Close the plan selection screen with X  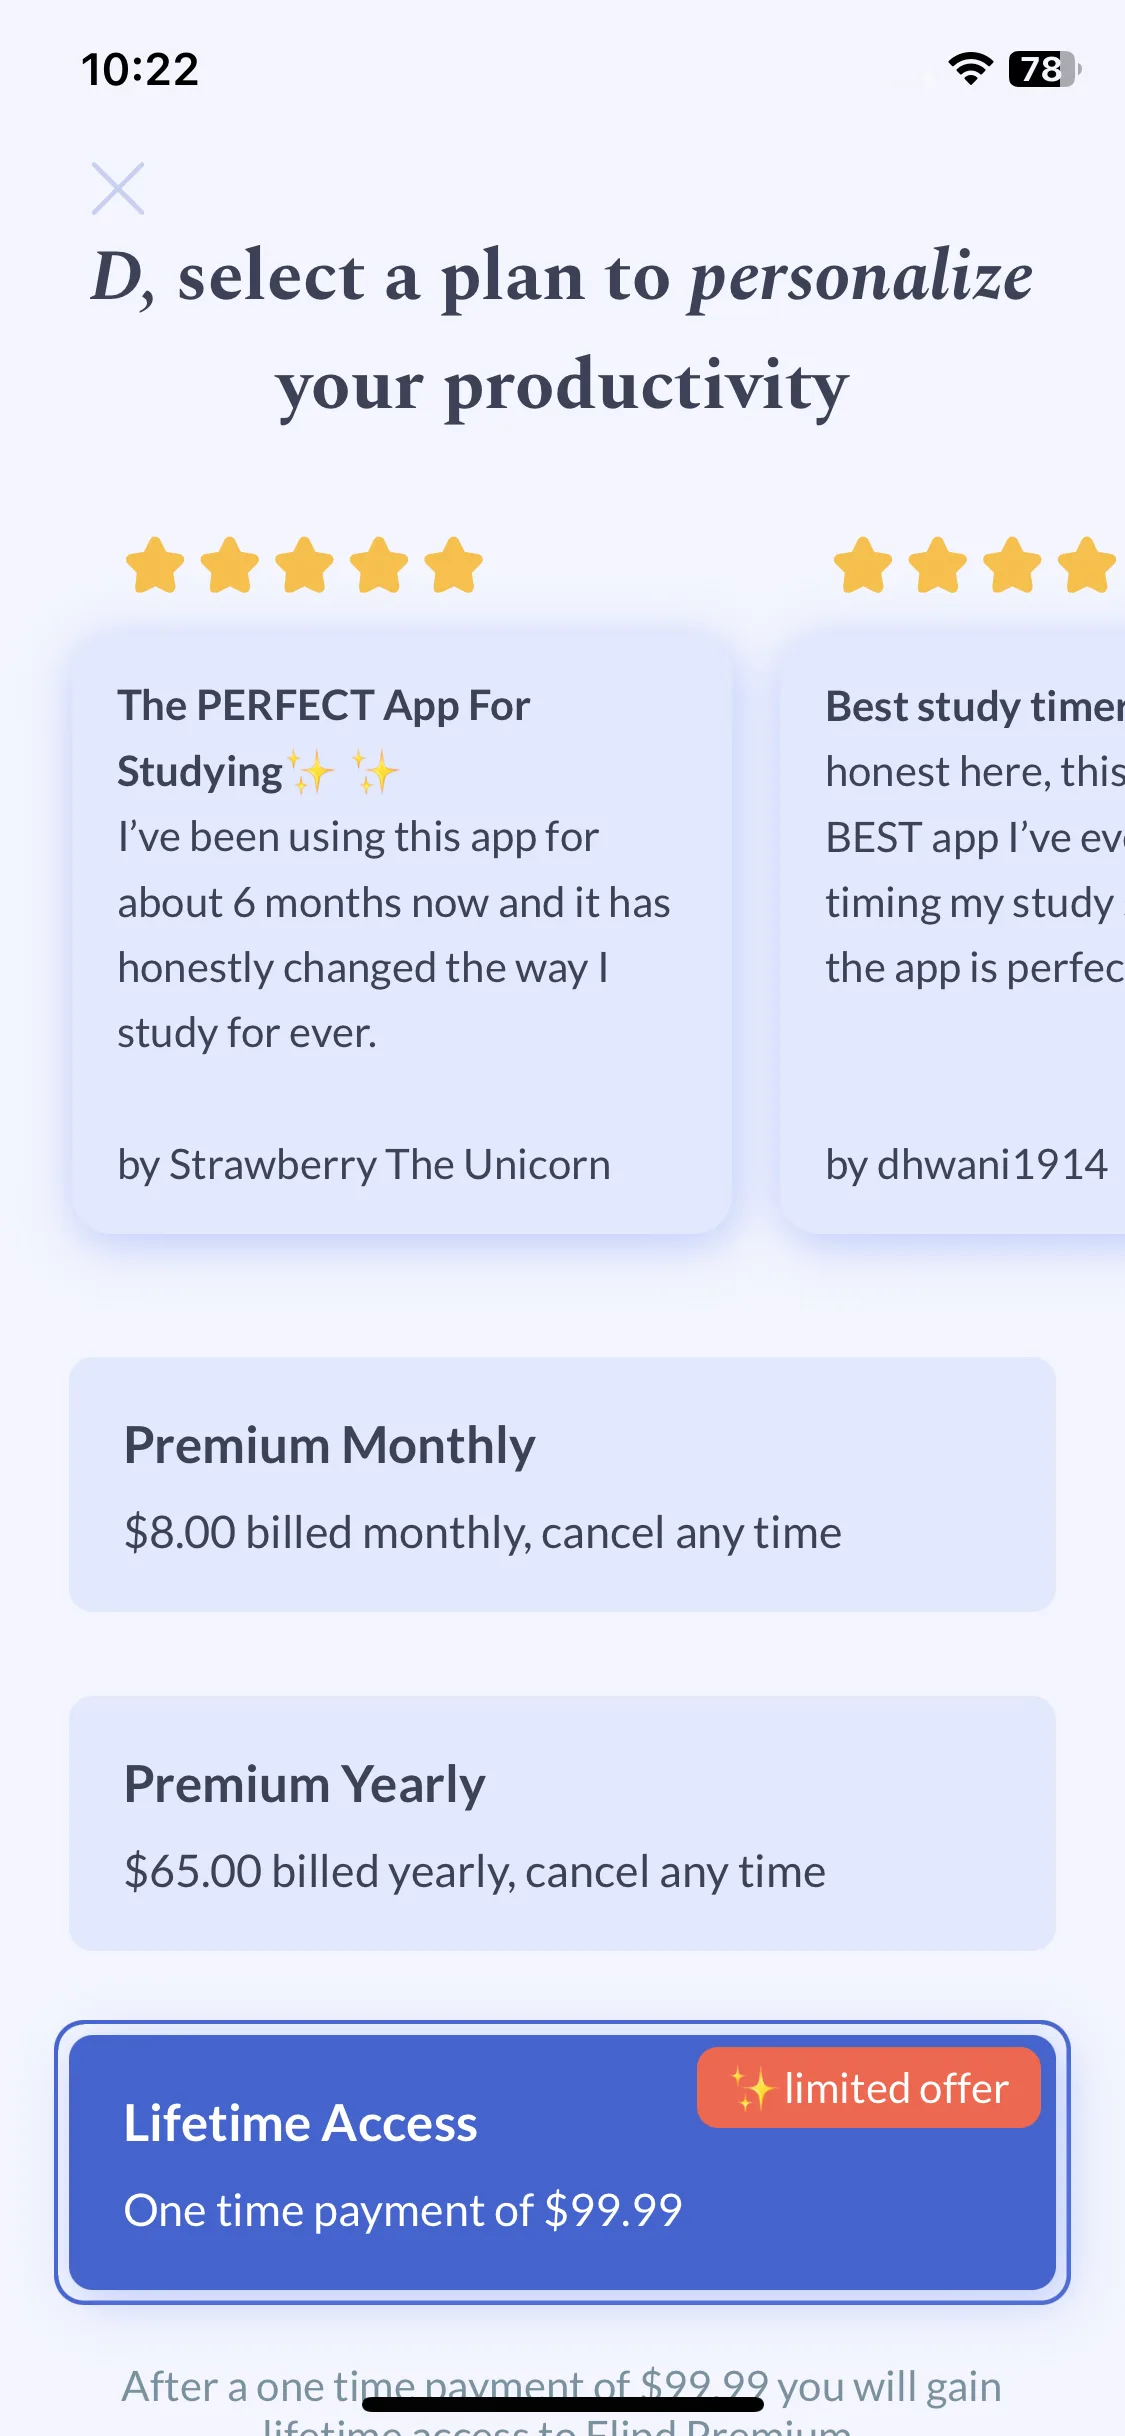[x=118, y=188]
